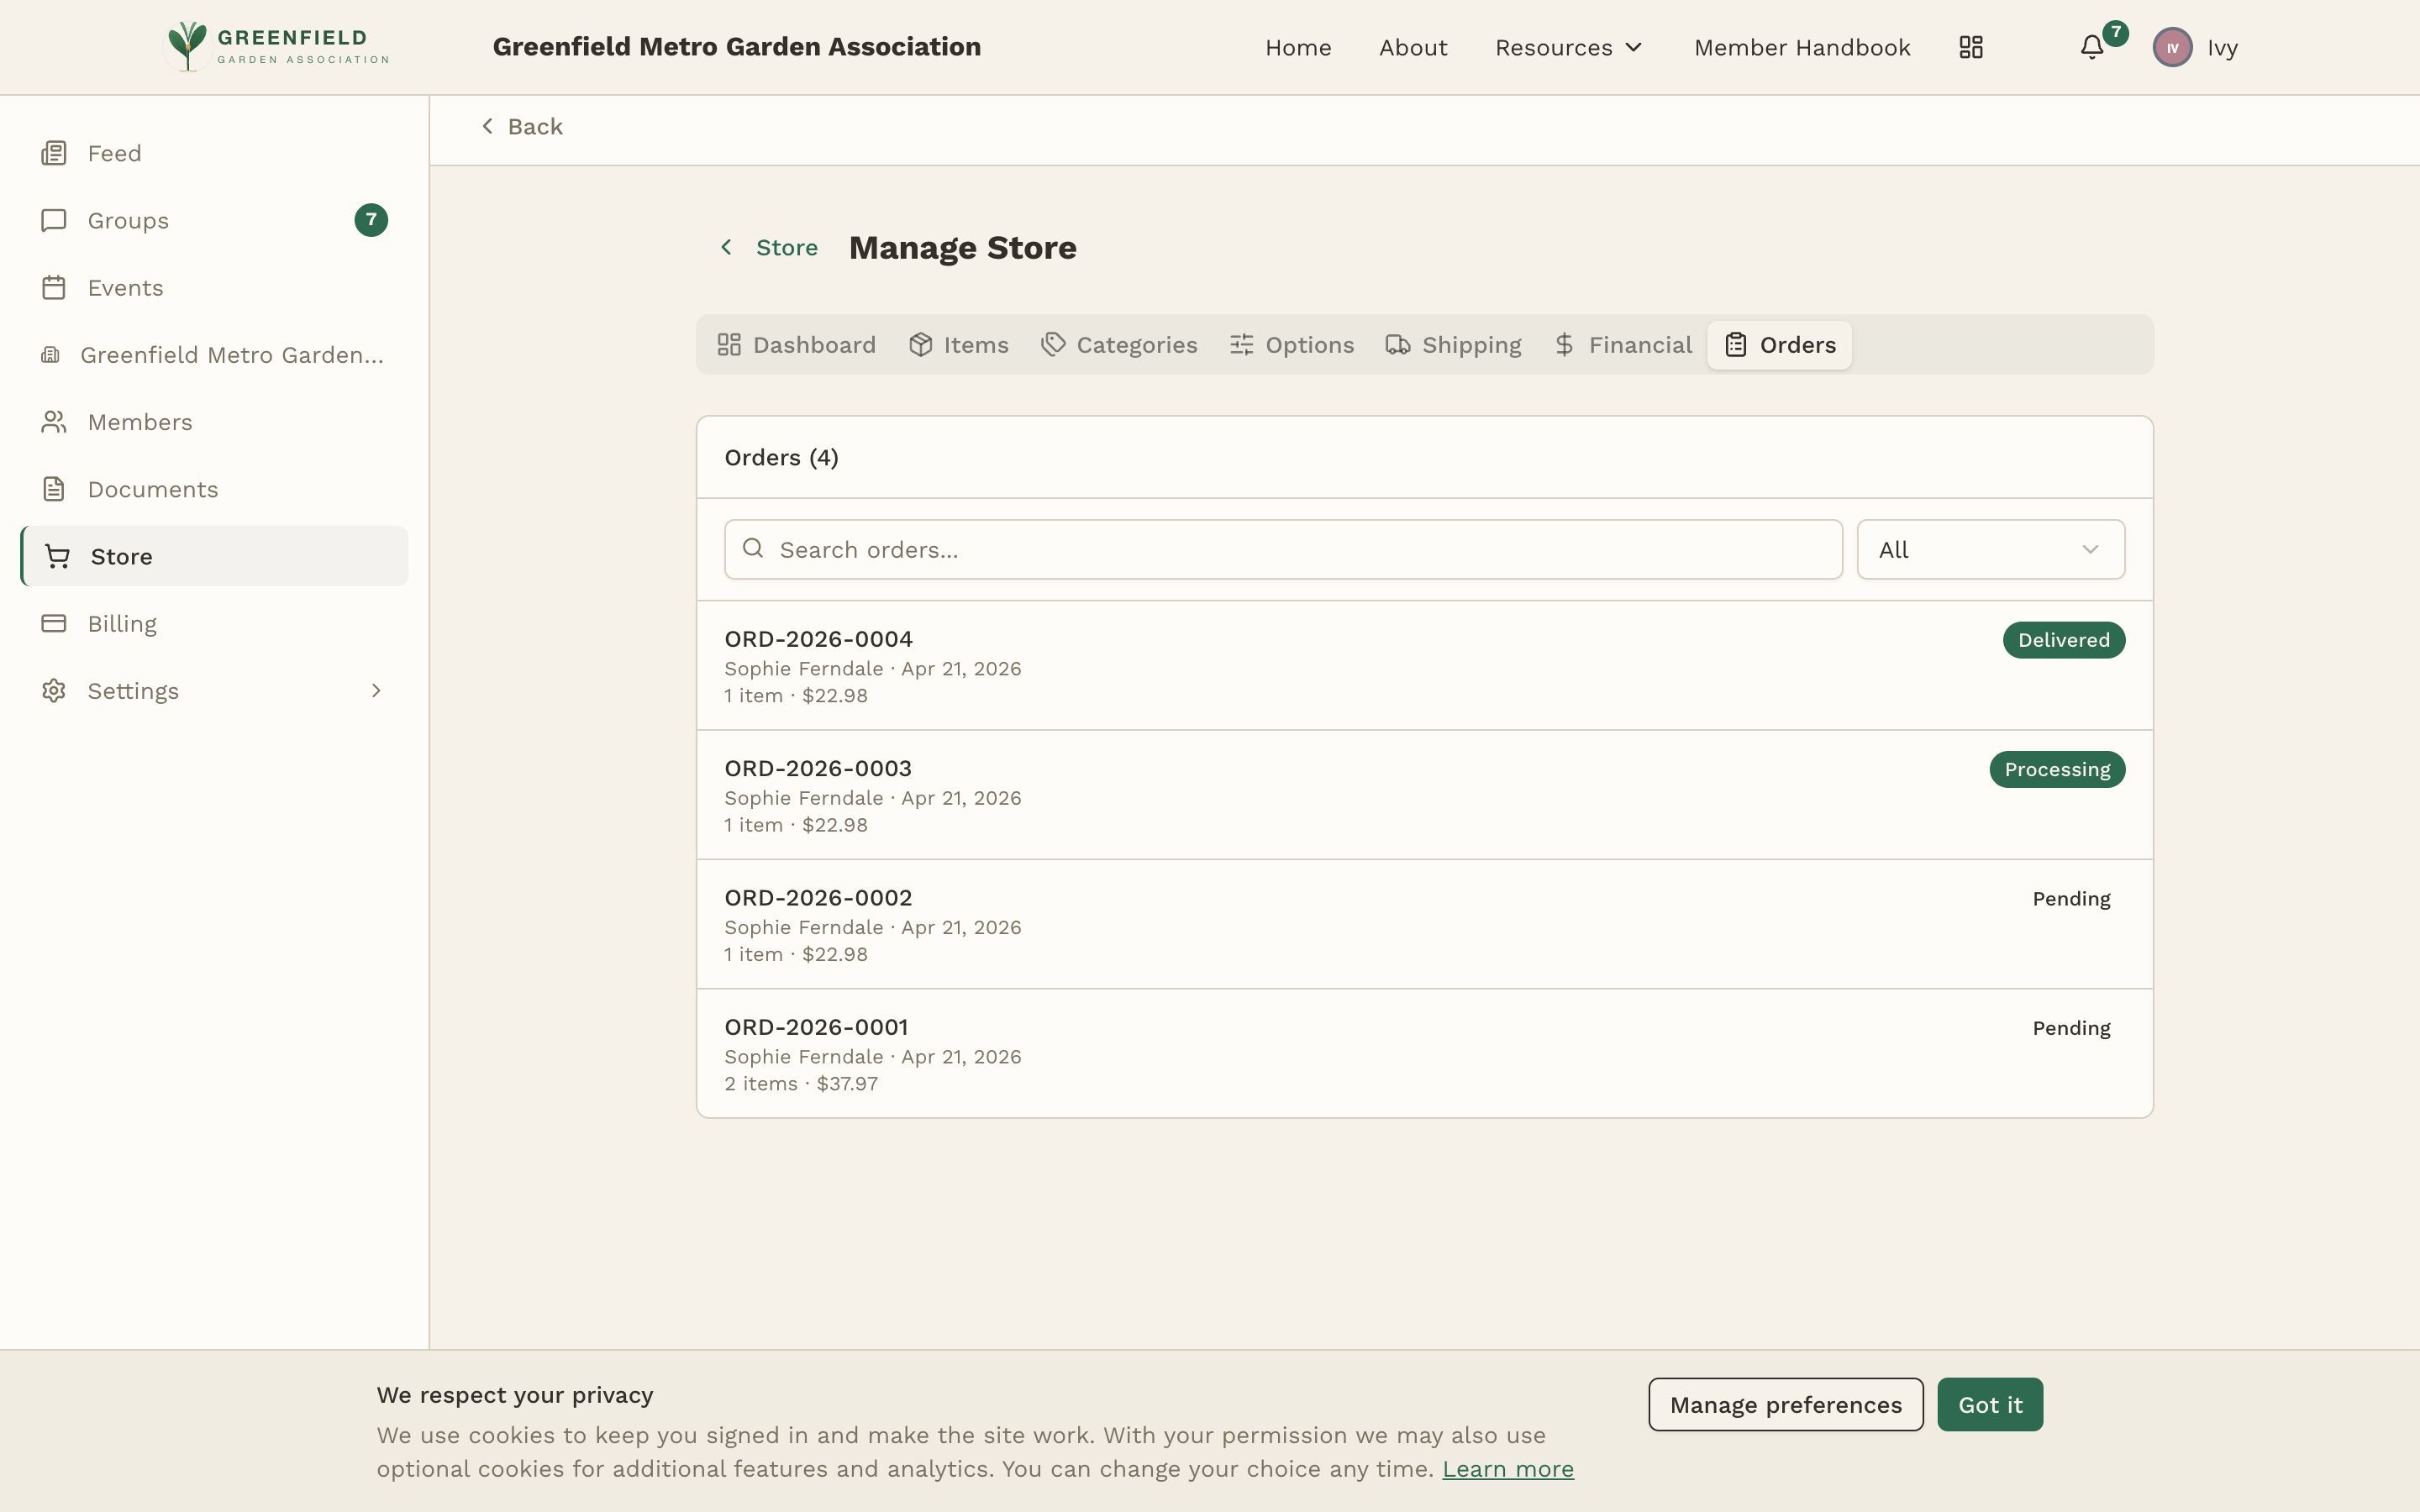Screen dimensions: 2420x1512
Task: Click the Processing status badge
Action: pos(2056,769)
